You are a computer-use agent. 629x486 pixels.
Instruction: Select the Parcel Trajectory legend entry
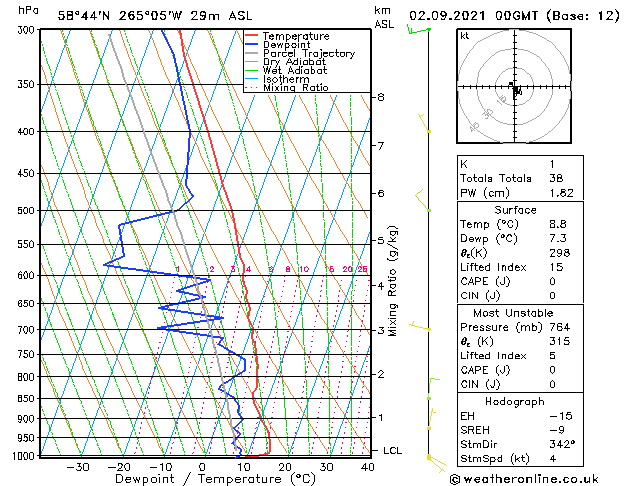click(x=308, y=54)
